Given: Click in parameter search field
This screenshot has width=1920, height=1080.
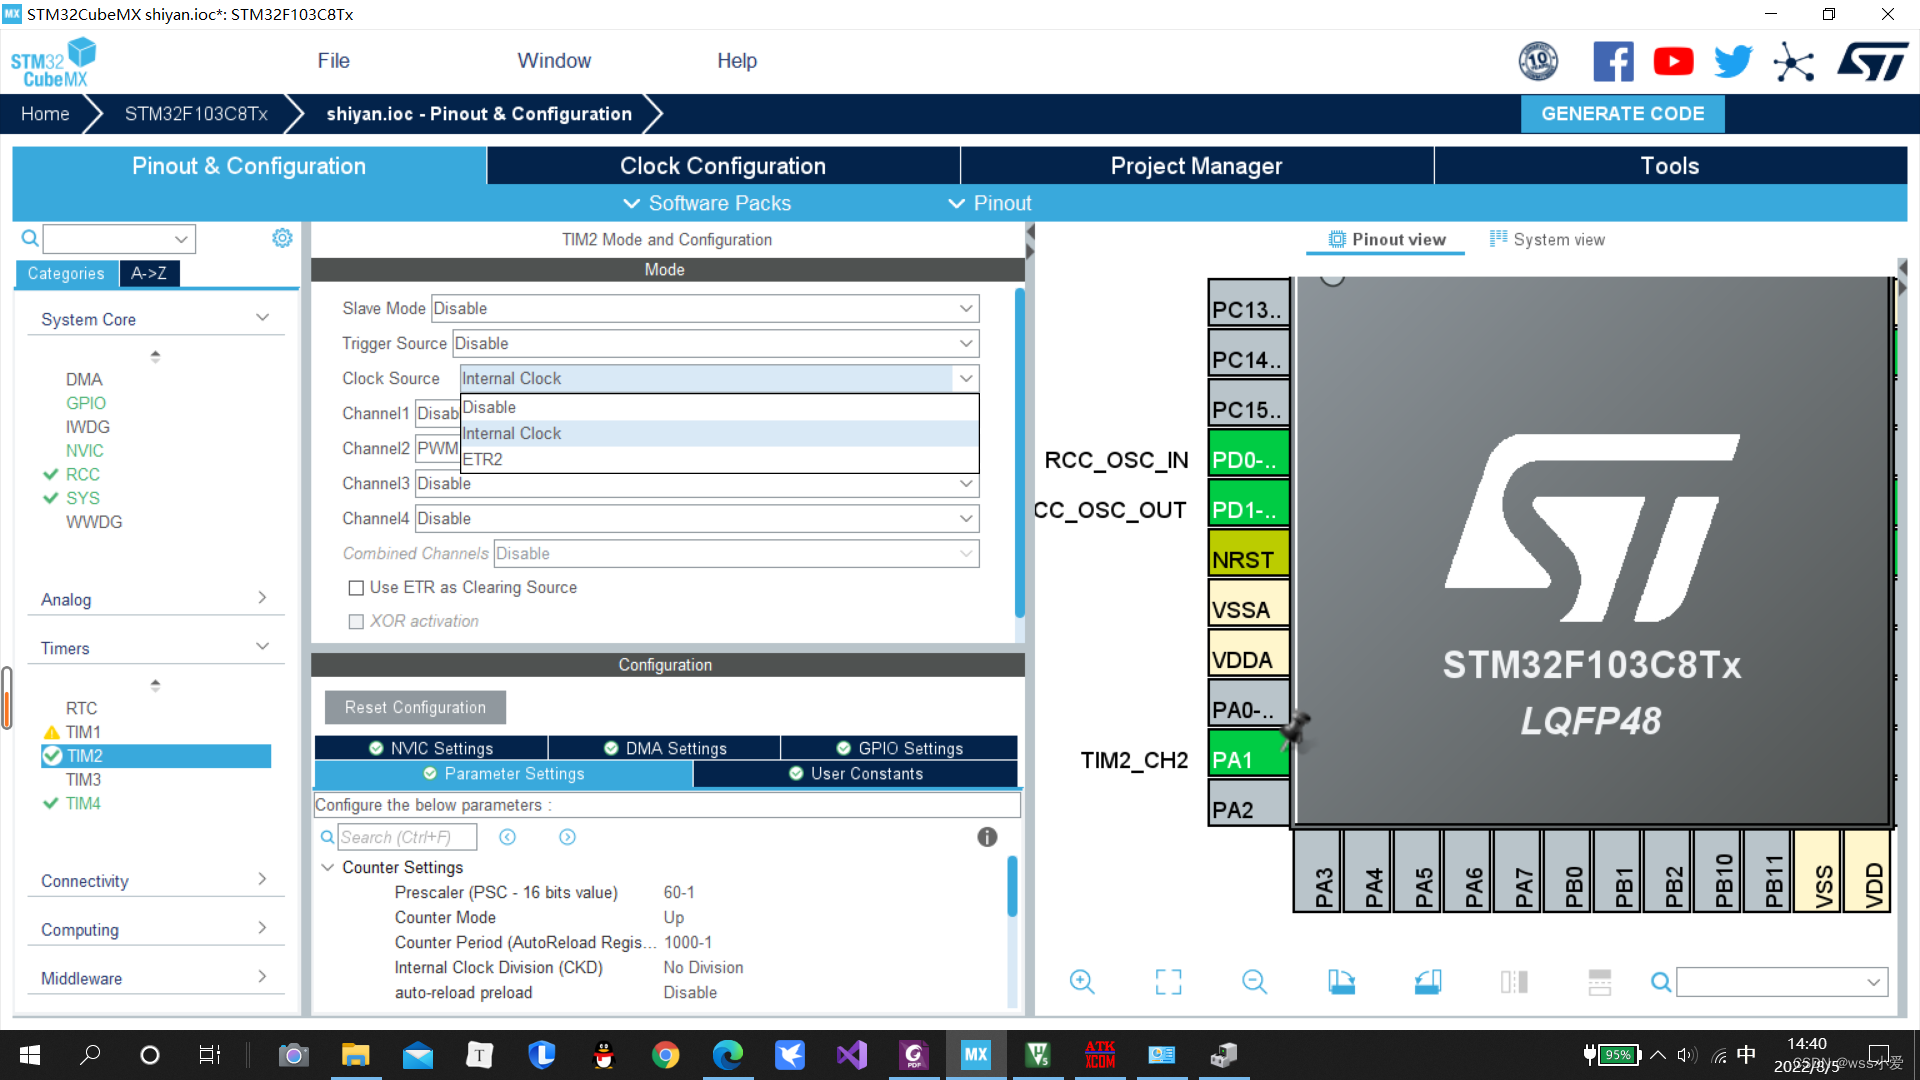Looking at the screenshot, I should click(407, 837).
